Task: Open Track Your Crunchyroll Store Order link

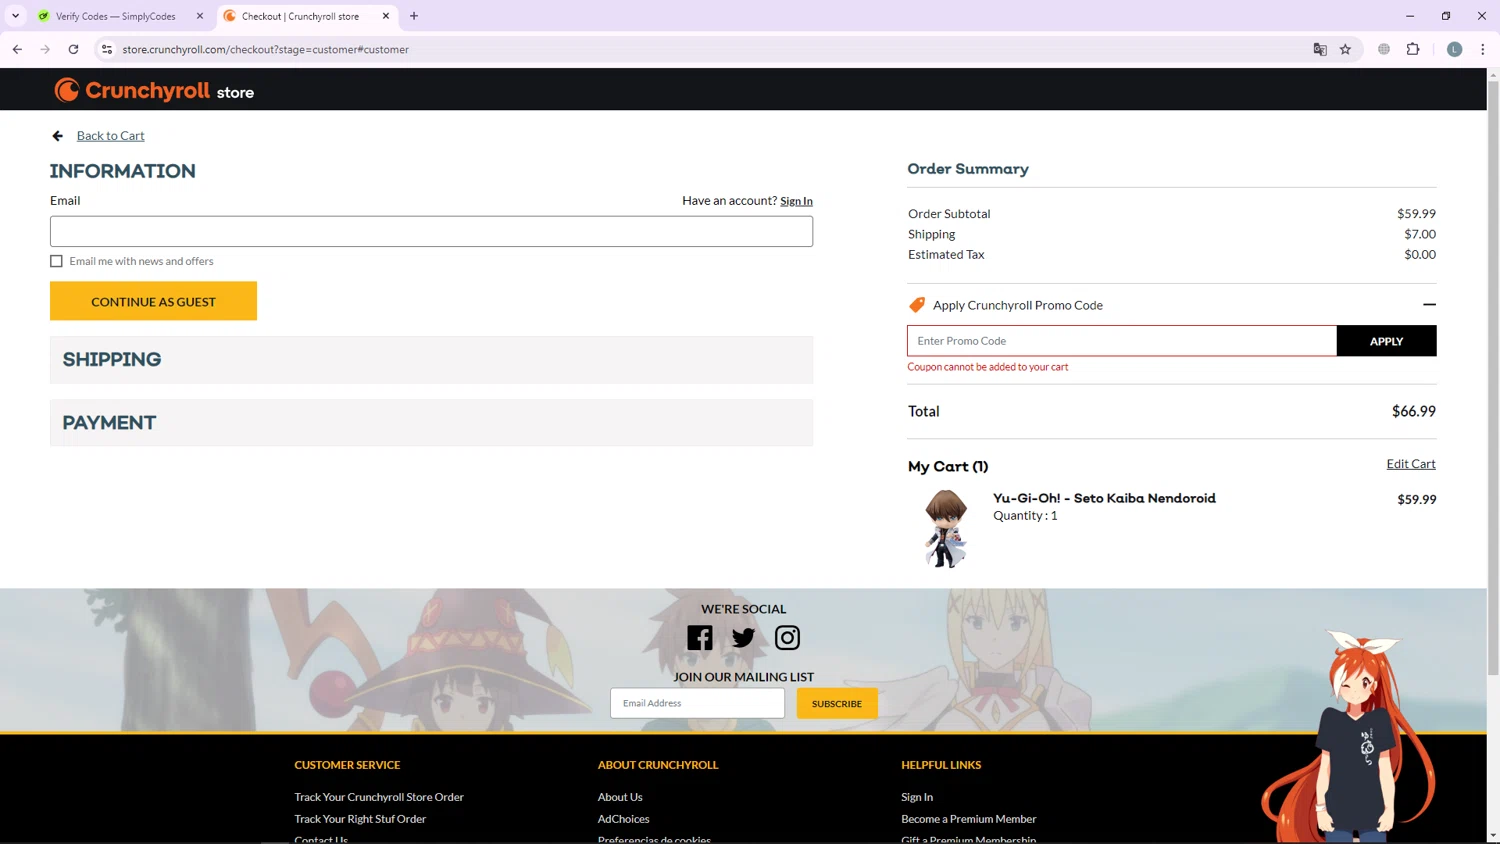Action: click(x=379, y=797)
